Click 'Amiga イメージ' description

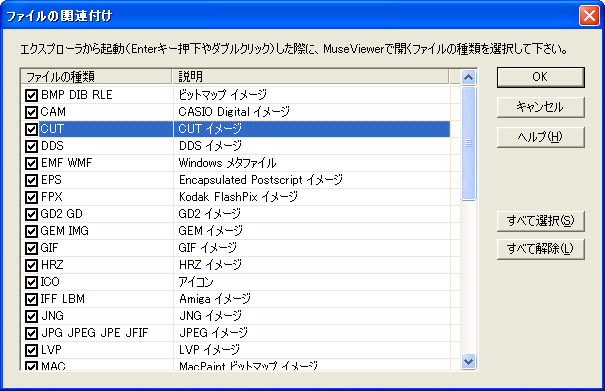coord(215,299)
